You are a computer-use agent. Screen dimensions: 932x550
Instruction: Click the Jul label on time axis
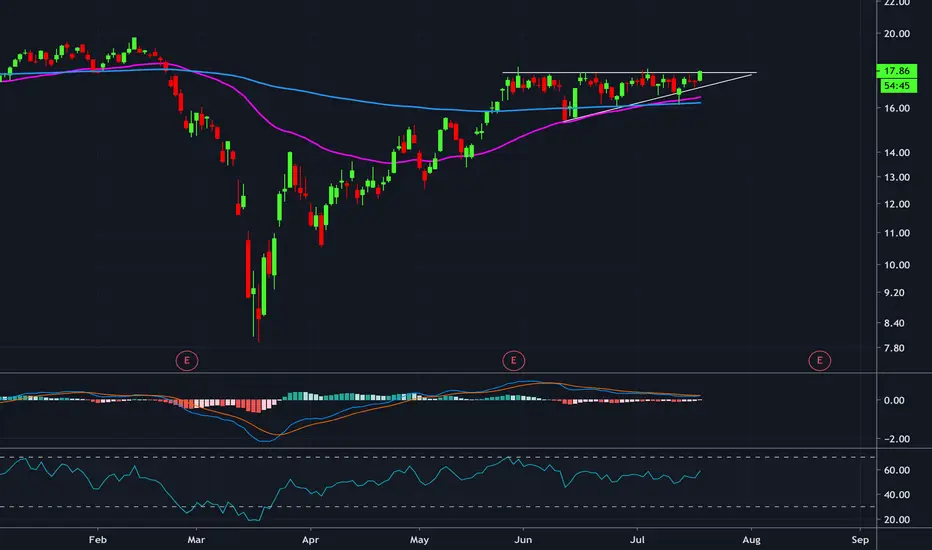tap(637, 540)
